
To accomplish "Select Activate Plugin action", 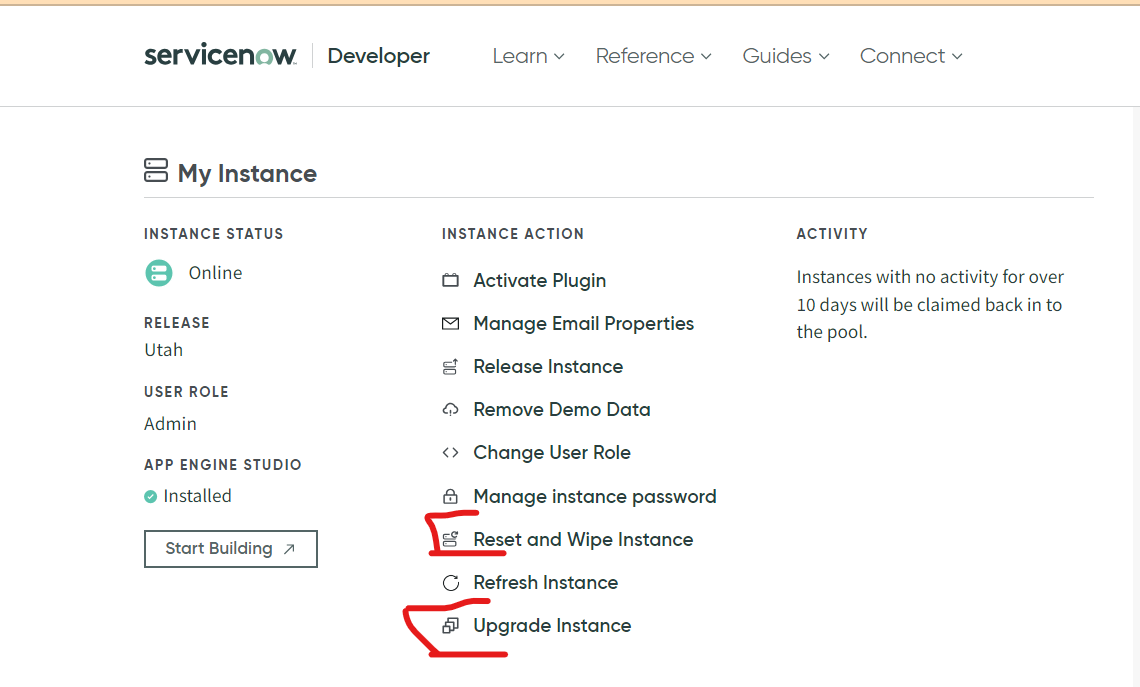I will (x=539, y=281).
